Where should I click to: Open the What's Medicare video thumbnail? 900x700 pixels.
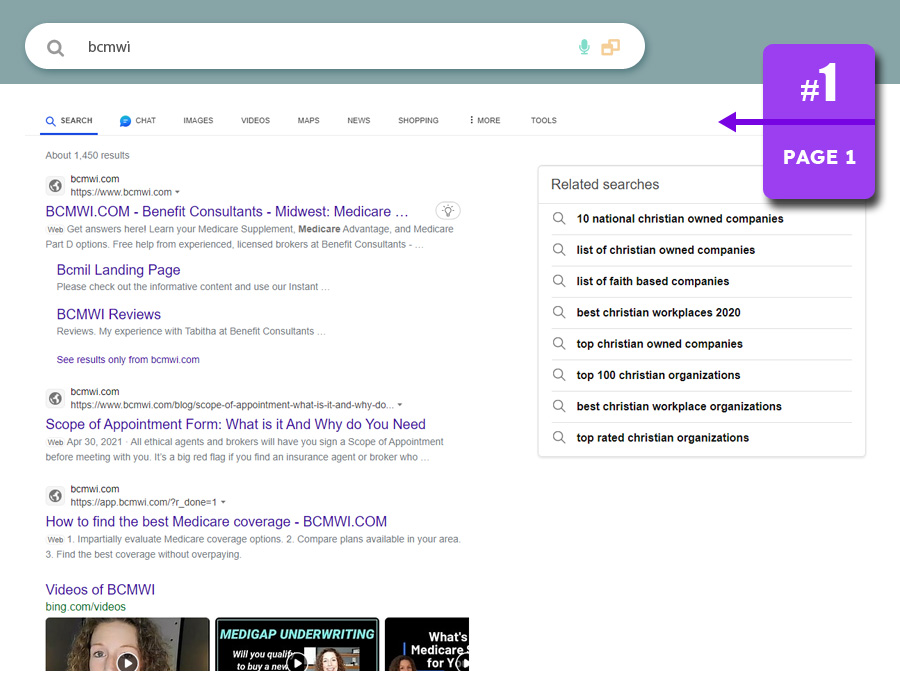point(427,644)
